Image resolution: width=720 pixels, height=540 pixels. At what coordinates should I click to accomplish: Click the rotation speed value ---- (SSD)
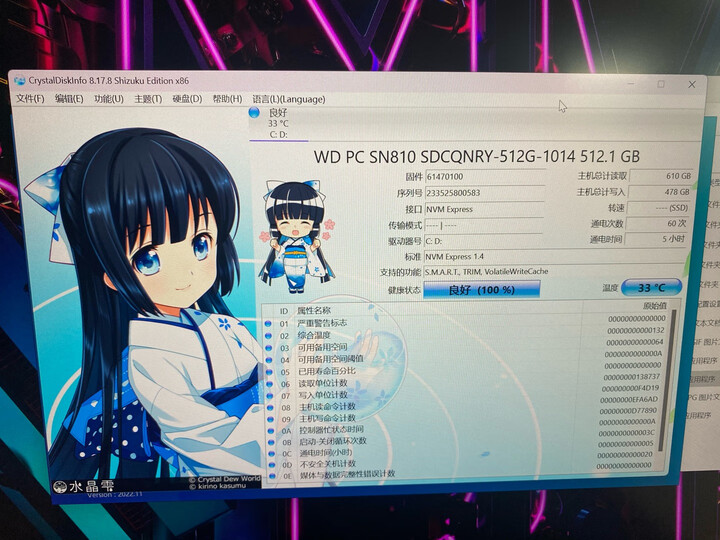658,208
